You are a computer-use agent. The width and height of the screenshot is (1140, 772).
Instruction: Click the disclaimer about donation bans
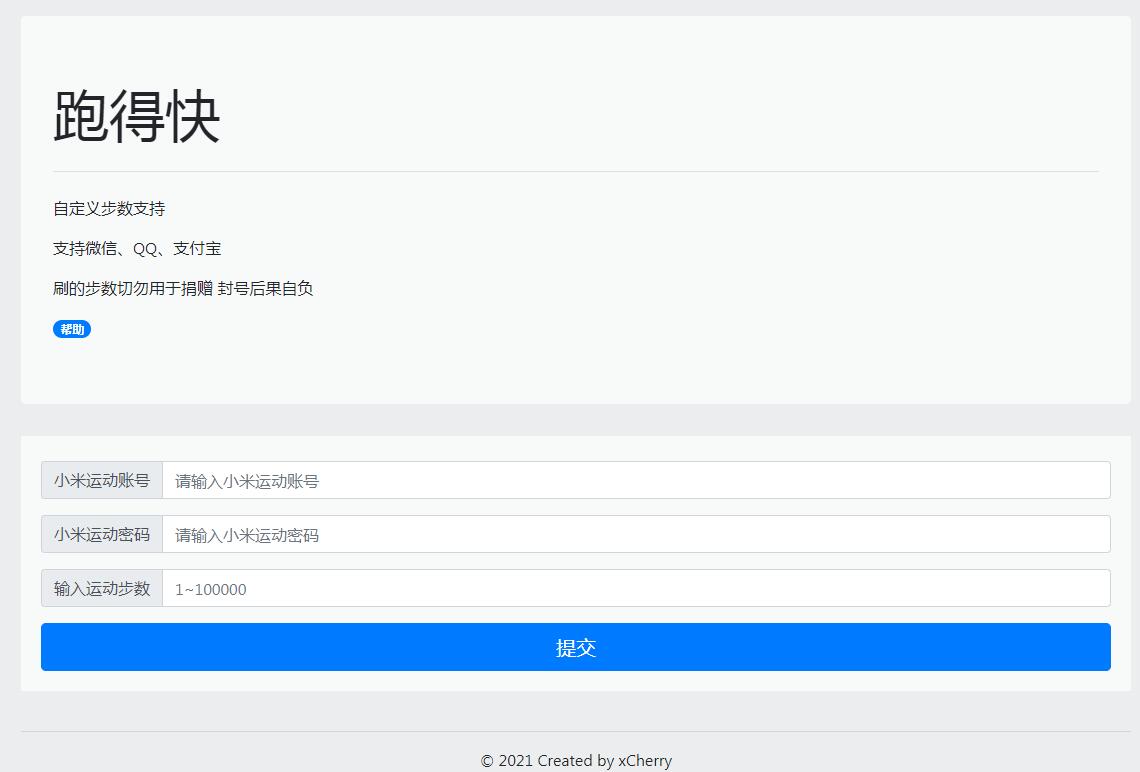point(182,288)
